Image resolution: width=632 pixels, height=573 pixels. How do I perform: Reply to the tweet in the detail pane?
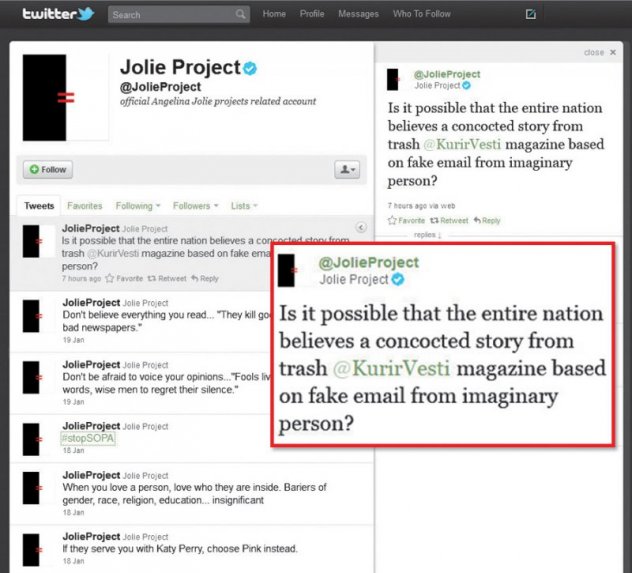487,220
